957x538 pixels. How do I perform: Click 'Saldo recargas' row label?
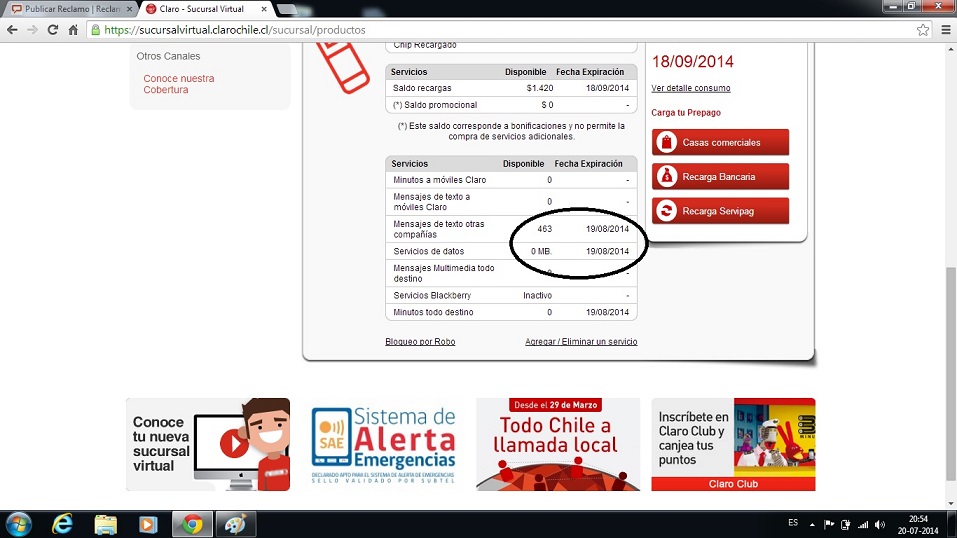coord(422,88)
